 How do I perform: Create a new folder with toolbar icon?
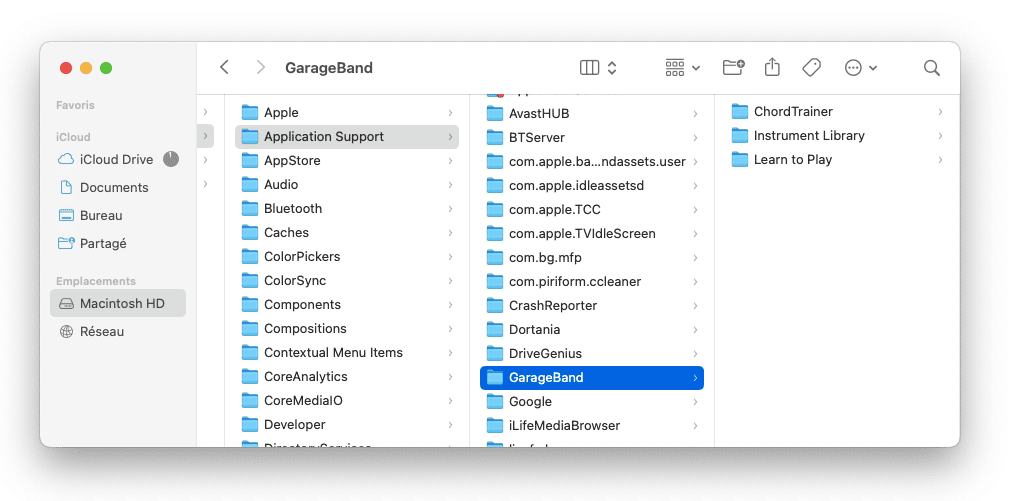733,68
